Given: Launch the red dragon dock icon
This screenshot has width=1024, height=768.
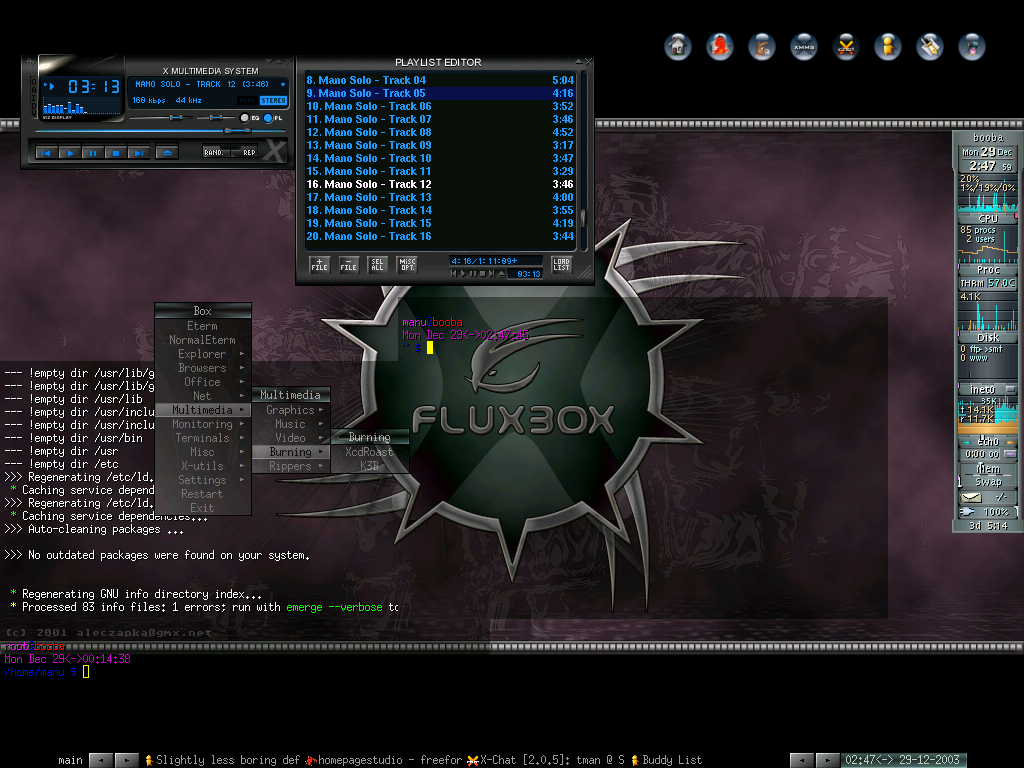Looking at the screenshot, I should (x=720, y=46).
